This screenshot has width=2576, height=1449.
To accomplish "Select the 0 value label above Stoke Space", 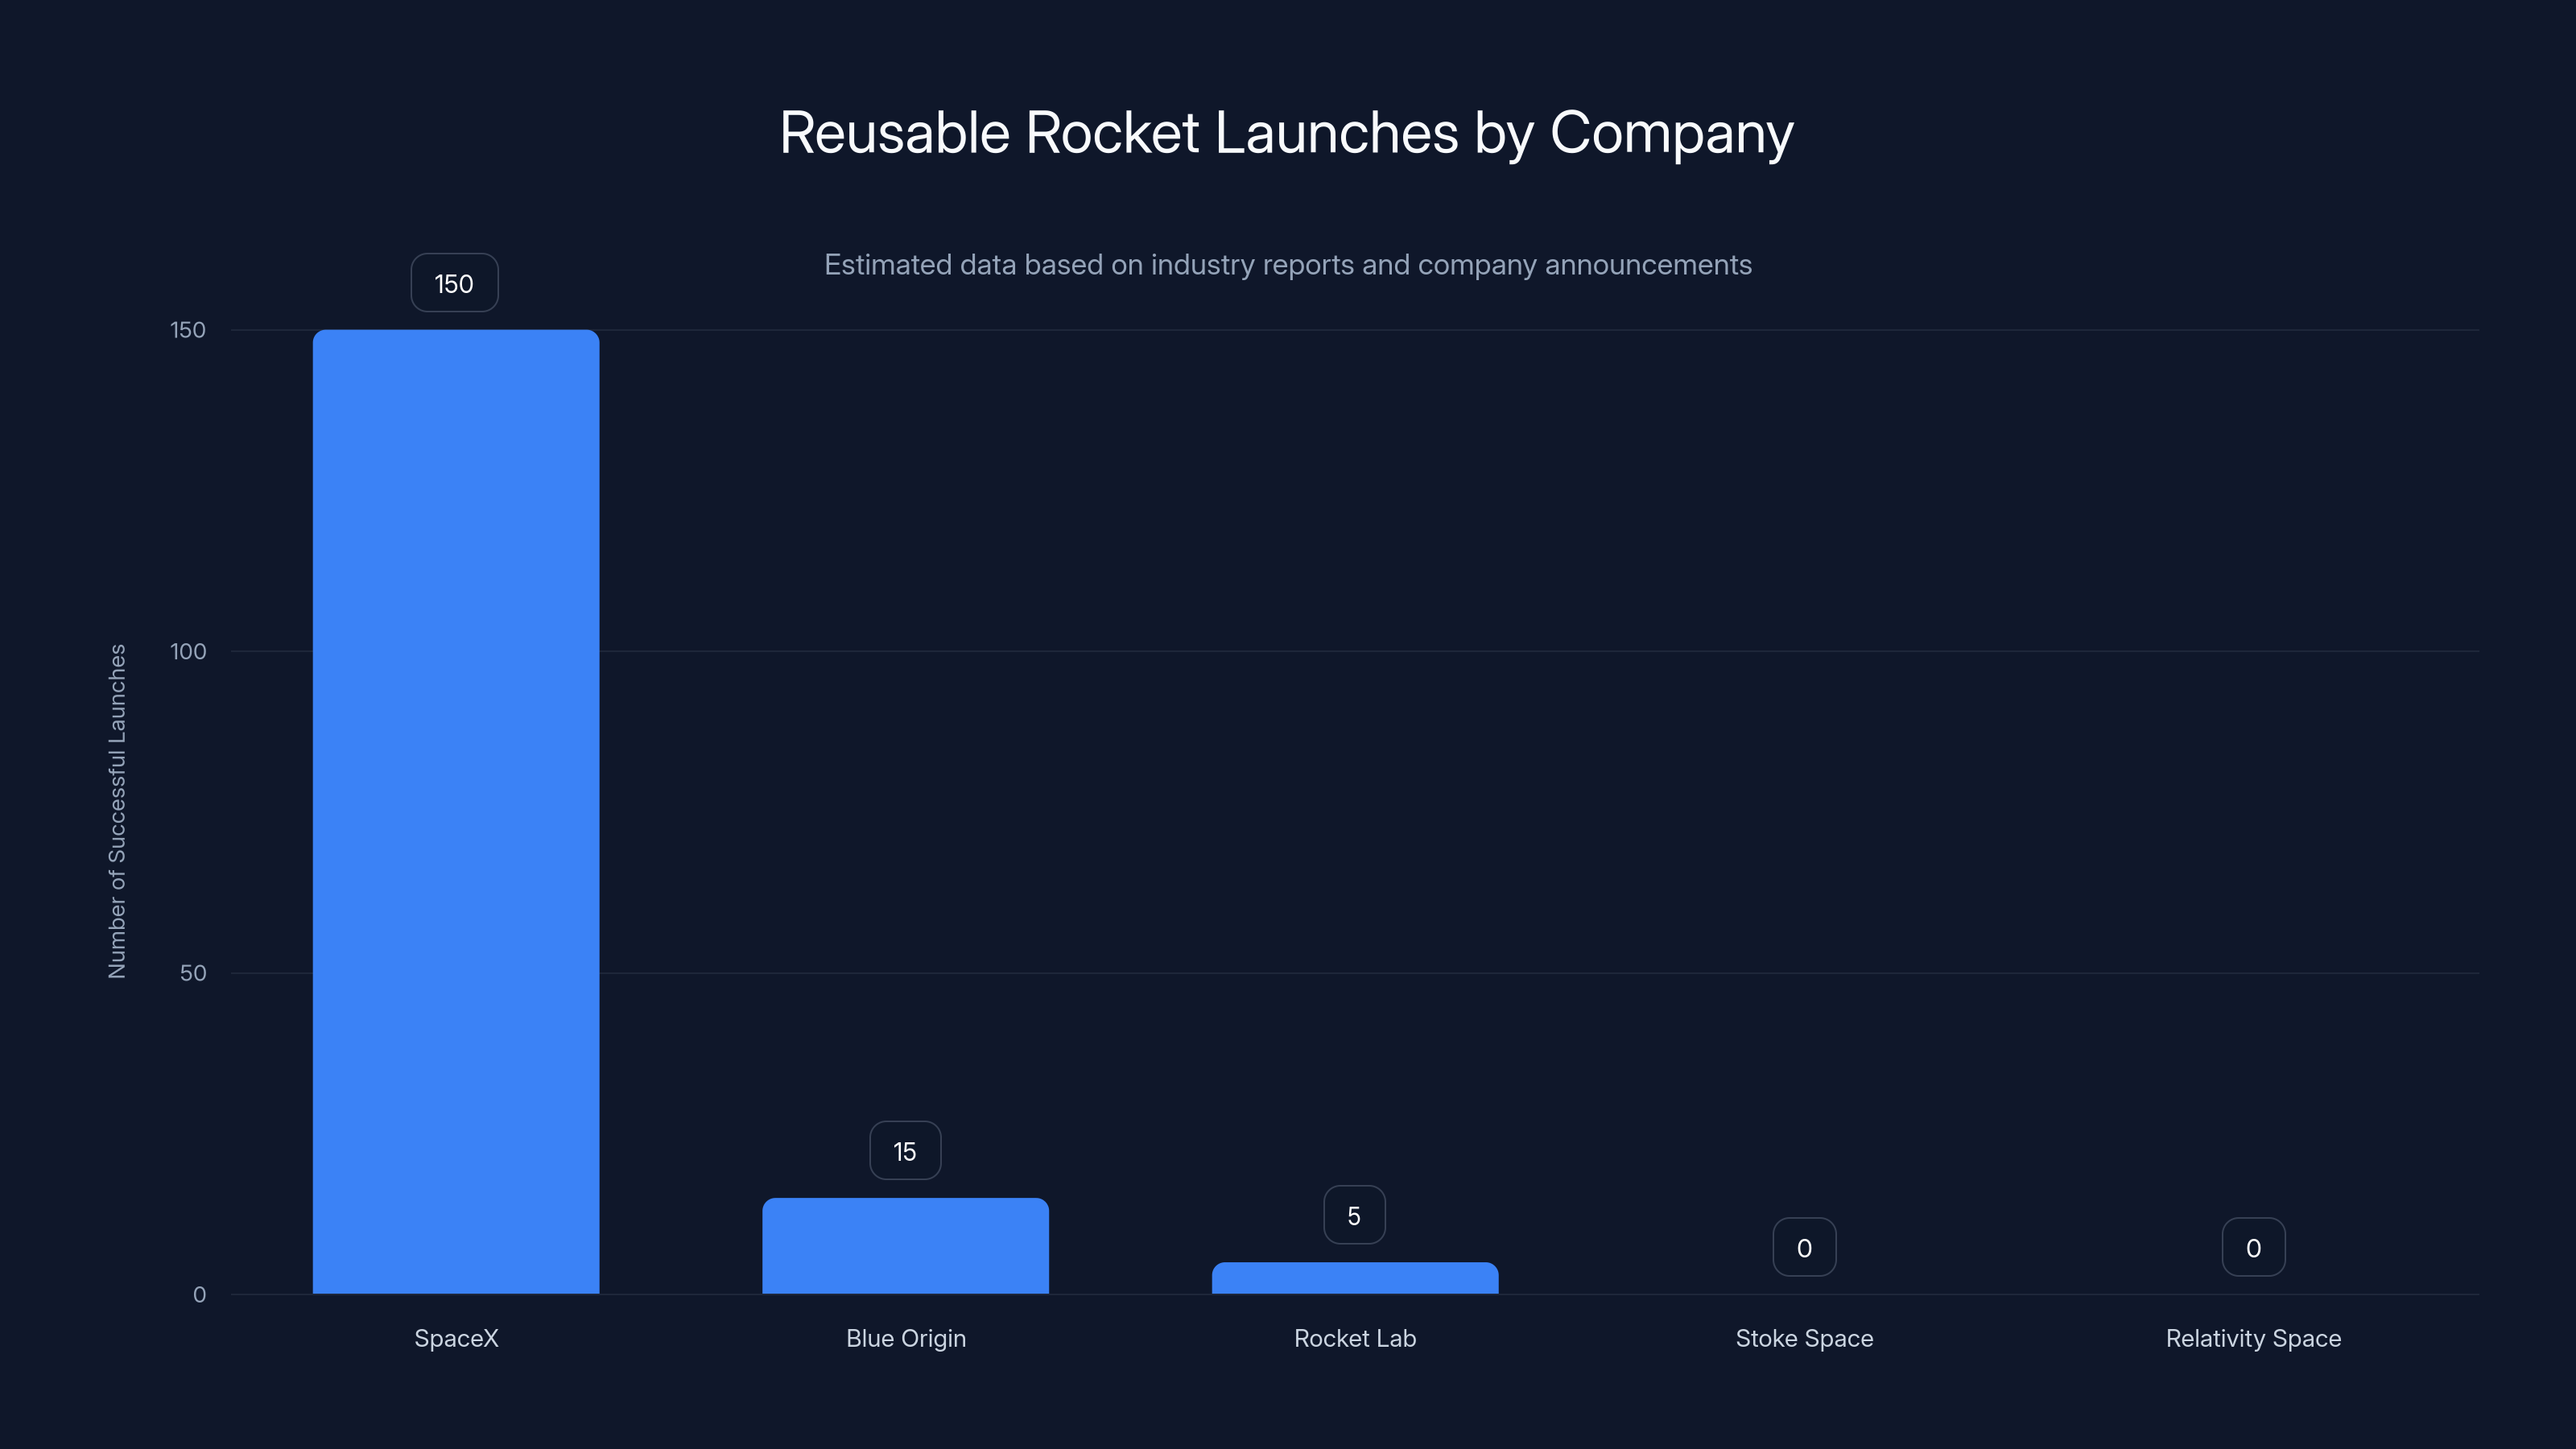I will tap(1804, 1247).
